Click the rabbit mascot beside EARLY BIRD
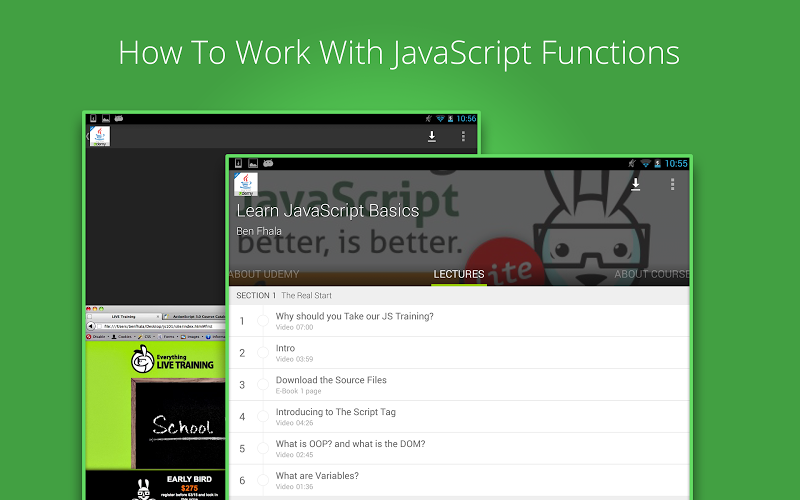 click(x=144, y=489)
